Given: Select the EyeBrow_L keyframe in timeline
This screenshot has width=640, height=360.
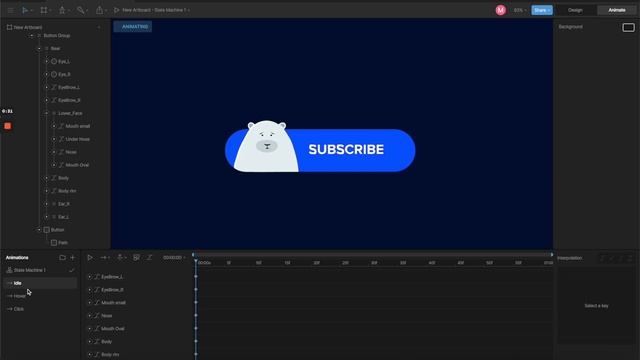Looking at the screenshot, I should 196,277.
